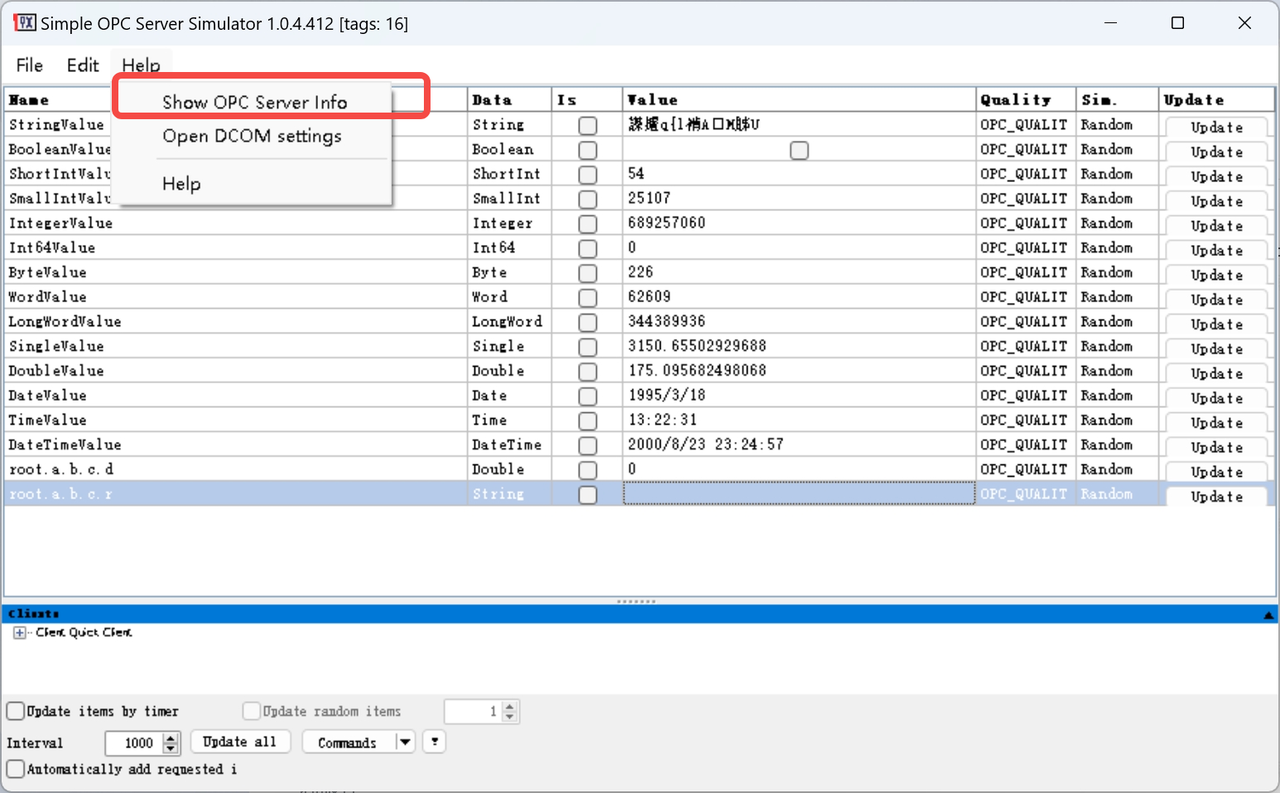Check the Is box for the DoubleValue row
This screenshot has height=793, width=1280.
[587, 371]
